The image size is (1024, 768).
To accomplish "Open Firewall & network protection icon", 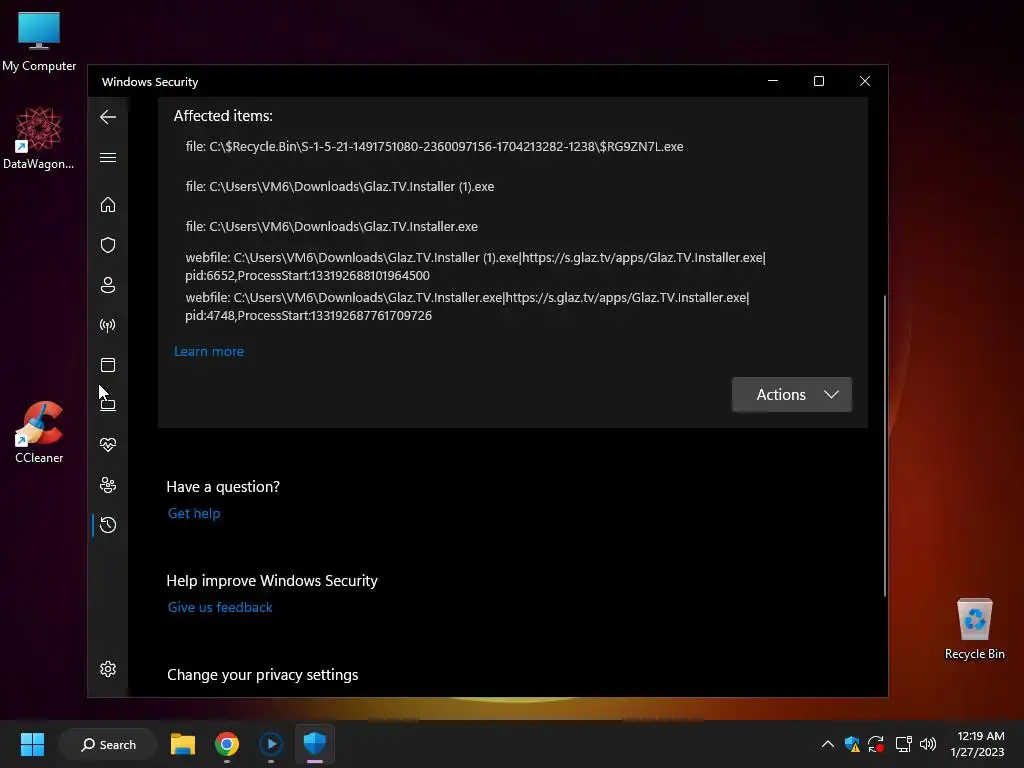I will point(108,325).
